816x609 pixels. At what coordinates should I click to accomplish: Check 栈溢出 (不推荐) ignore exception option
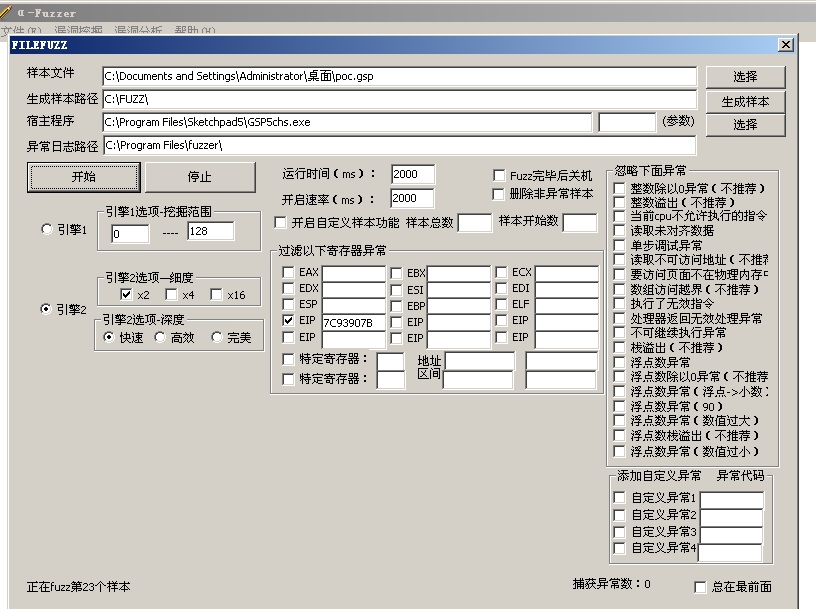point(619,347)
